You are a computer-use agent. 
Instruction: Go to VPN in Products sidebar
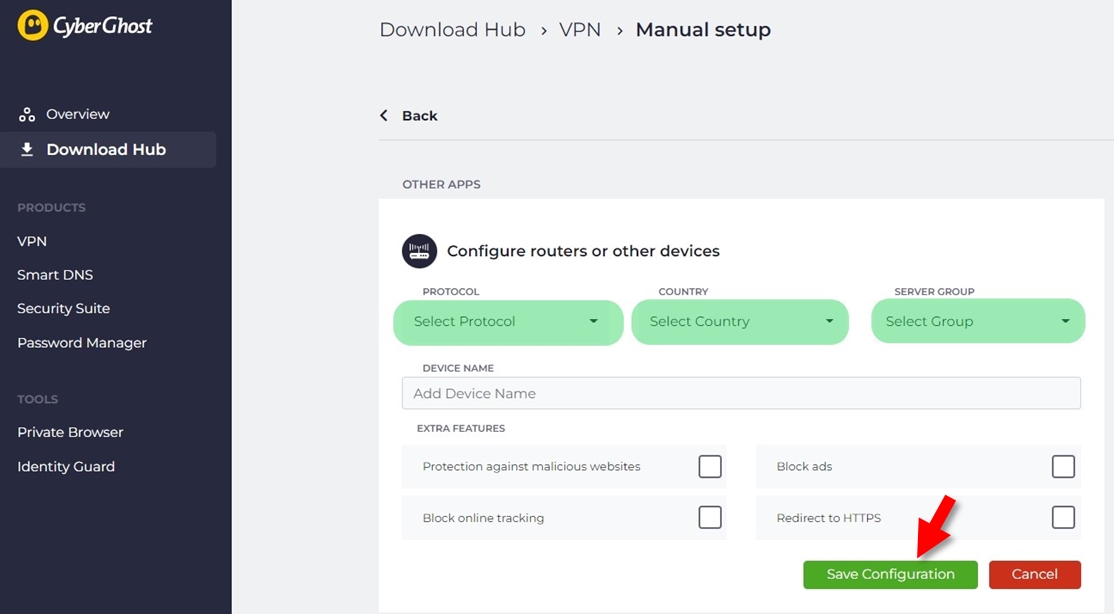tap(32, 241)
